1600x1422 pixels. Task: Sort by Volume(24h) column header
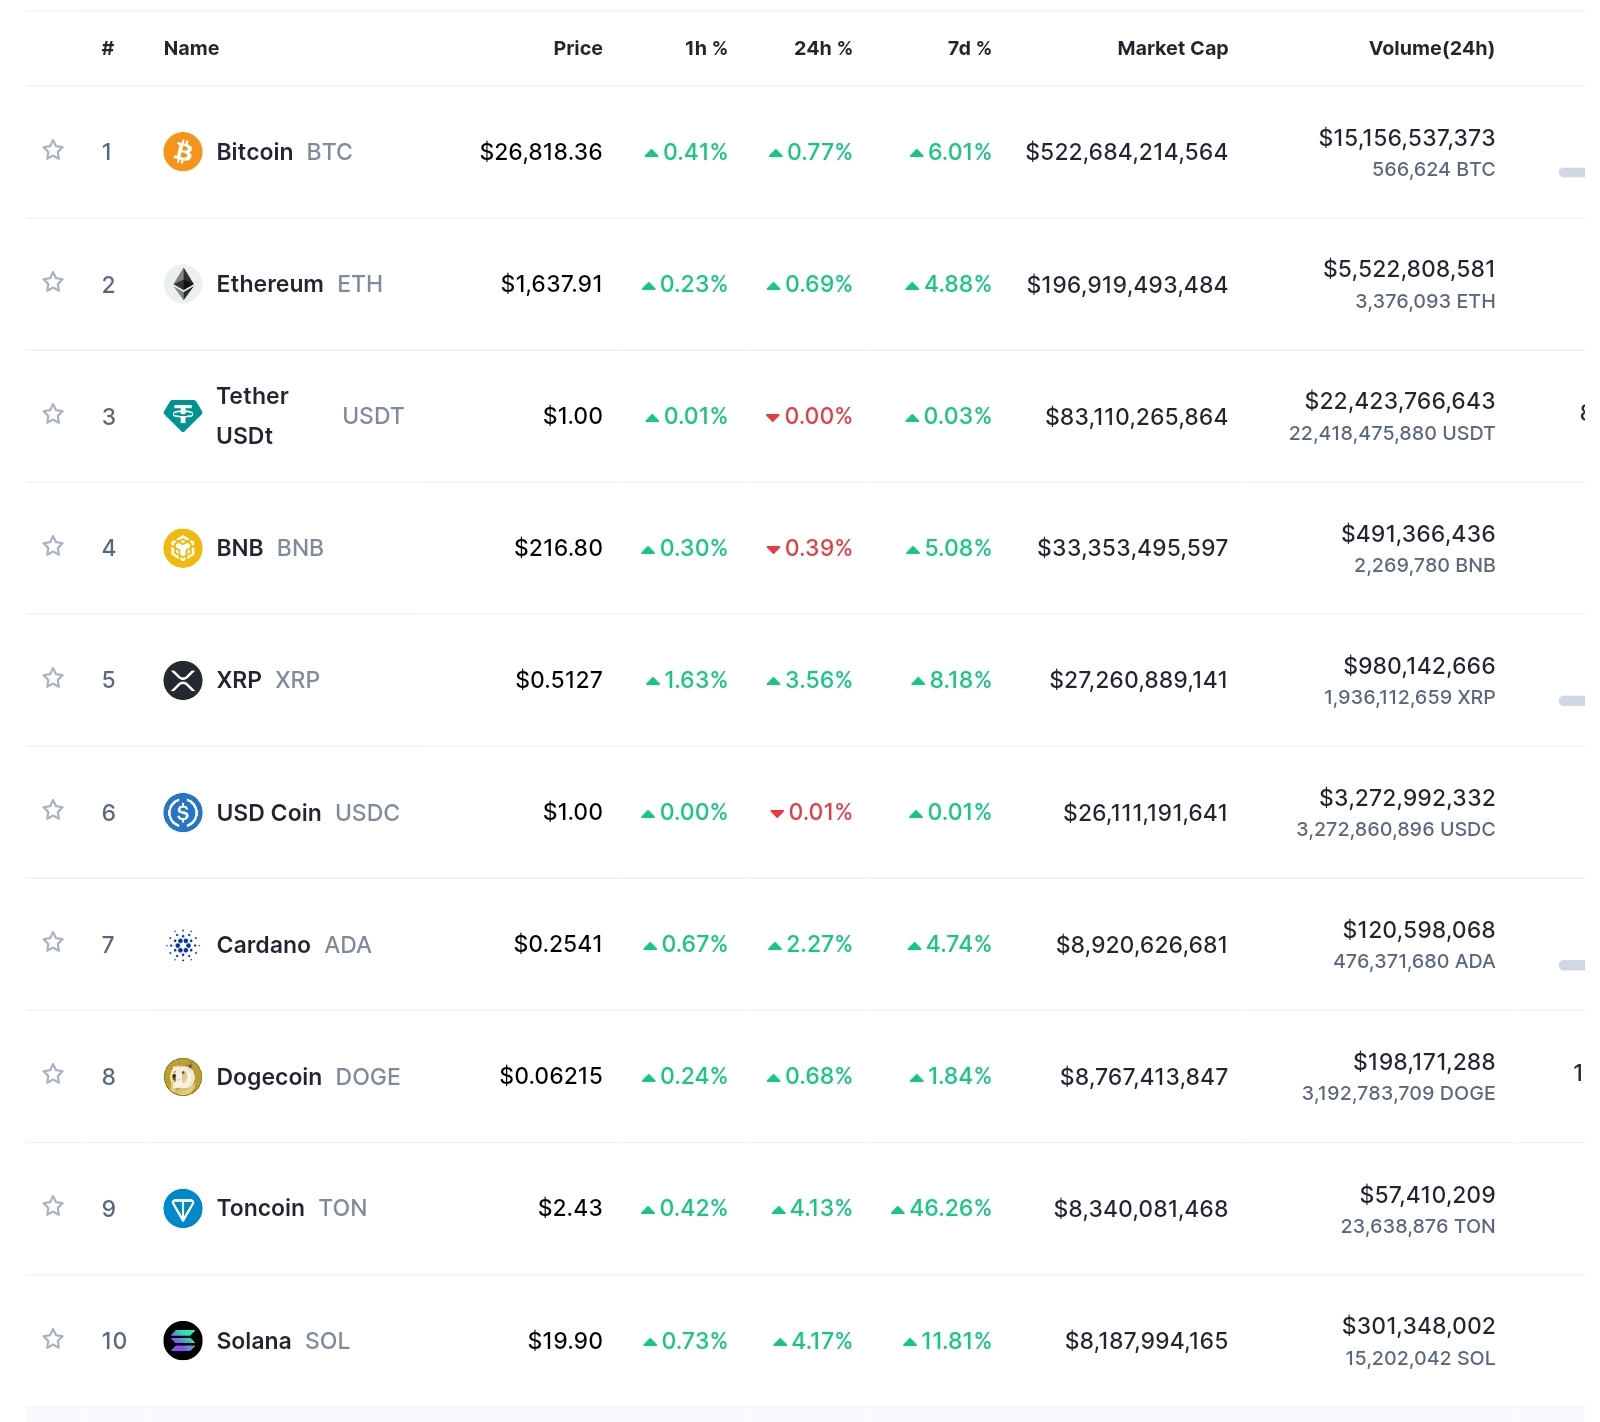coord(1431,48)
